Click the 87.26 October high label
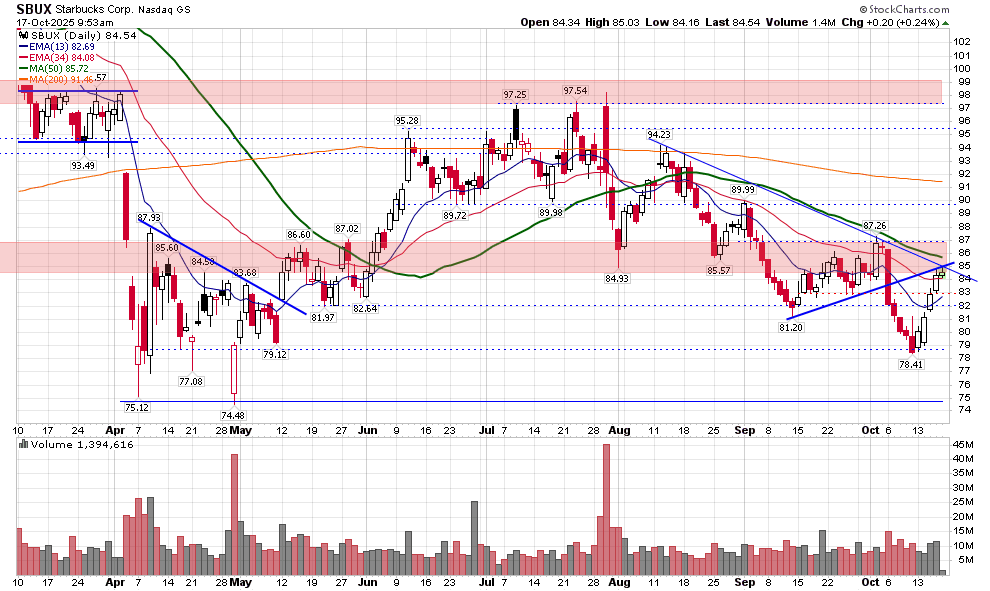 click(875, 225)
